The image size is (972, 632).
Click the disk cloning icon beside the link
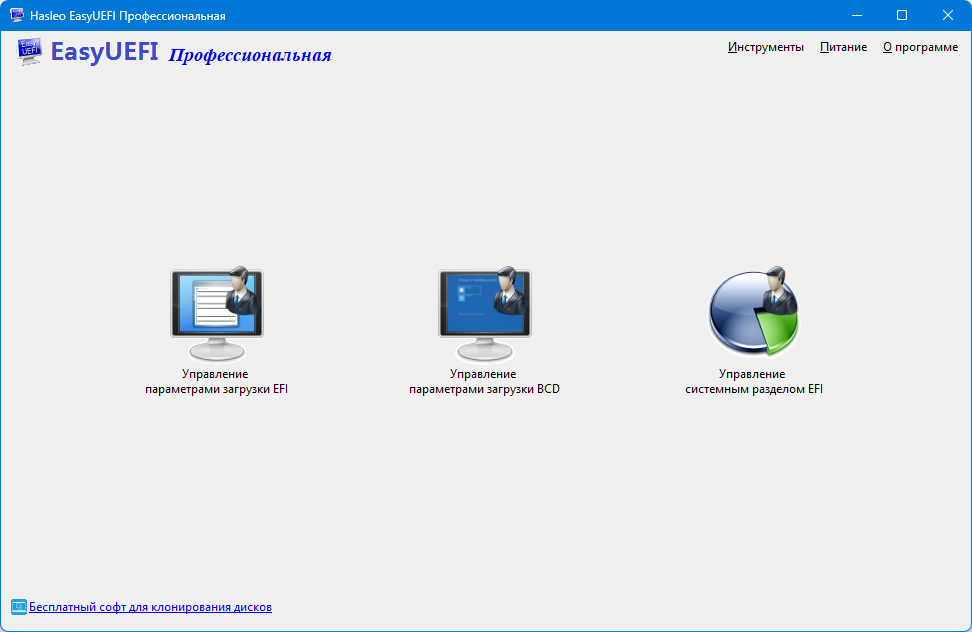point(19,607)
